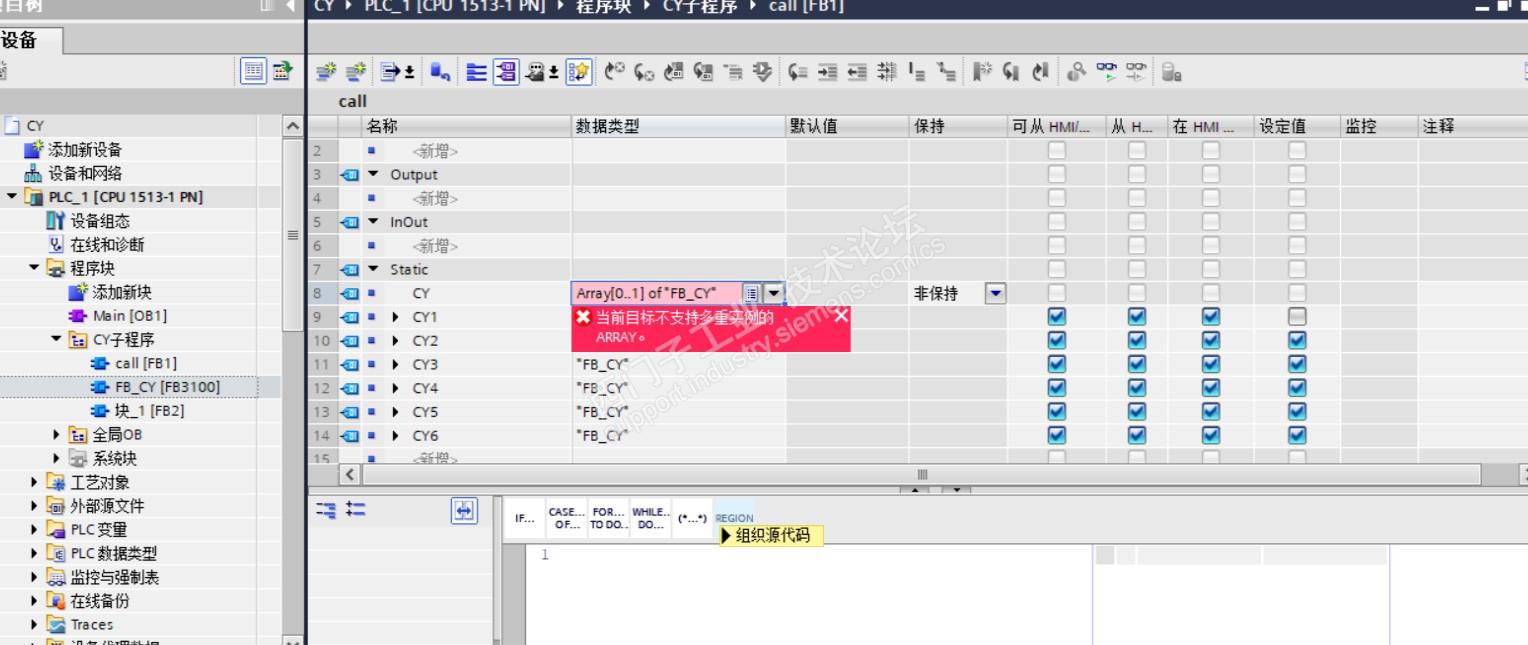Toggle the highlighted purple tag-list toolbar icon
The image size is (1528, 645).
click(x=506, y=72)
